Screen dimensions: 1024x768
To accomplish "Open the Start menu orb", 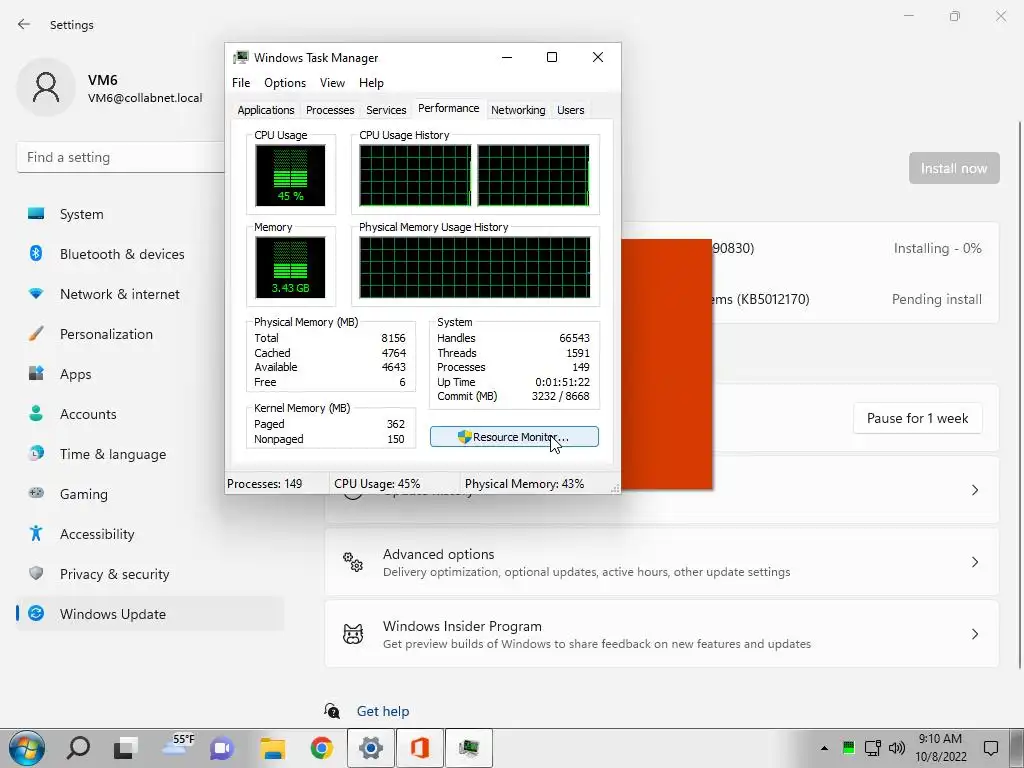I will click(27, 748).
